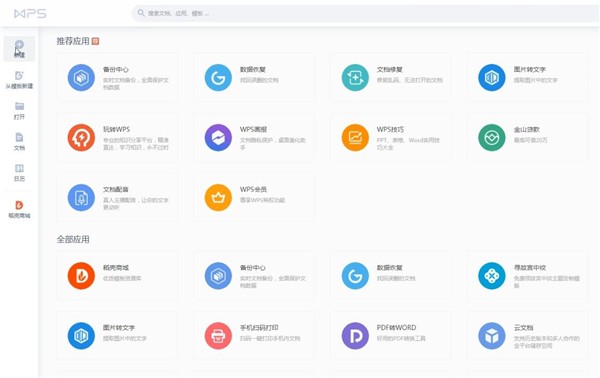The width and height of the screenshot is (600, 378).
Task: Open the 稻壳商城 card under 全部应用
Action: [117, 275]
